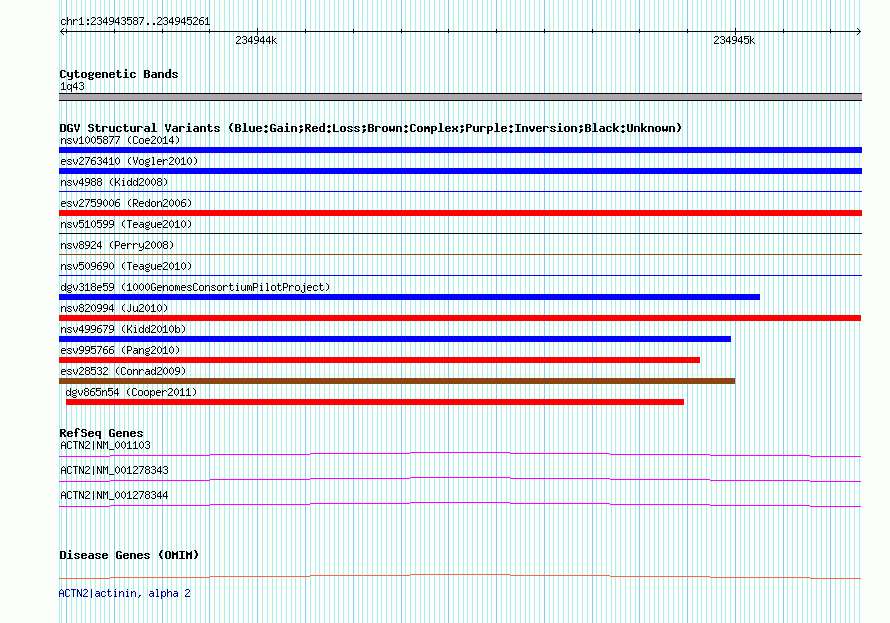Screen dimensions: 890x623
Task: Click the gray 1q43 cytogenetic band bar
Action: (x=460, y=97)
